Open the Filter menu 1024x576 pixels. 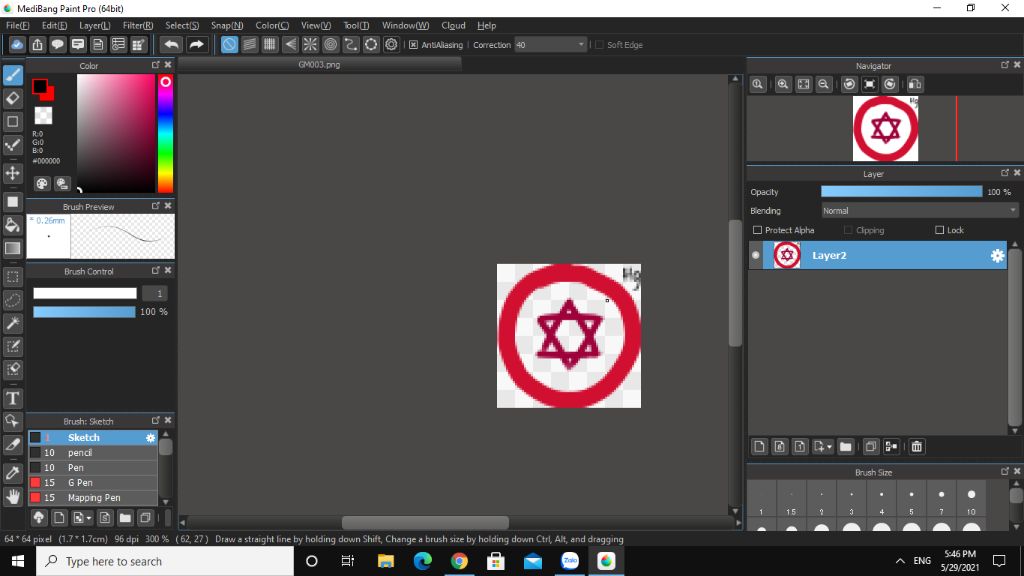(138, 25)
